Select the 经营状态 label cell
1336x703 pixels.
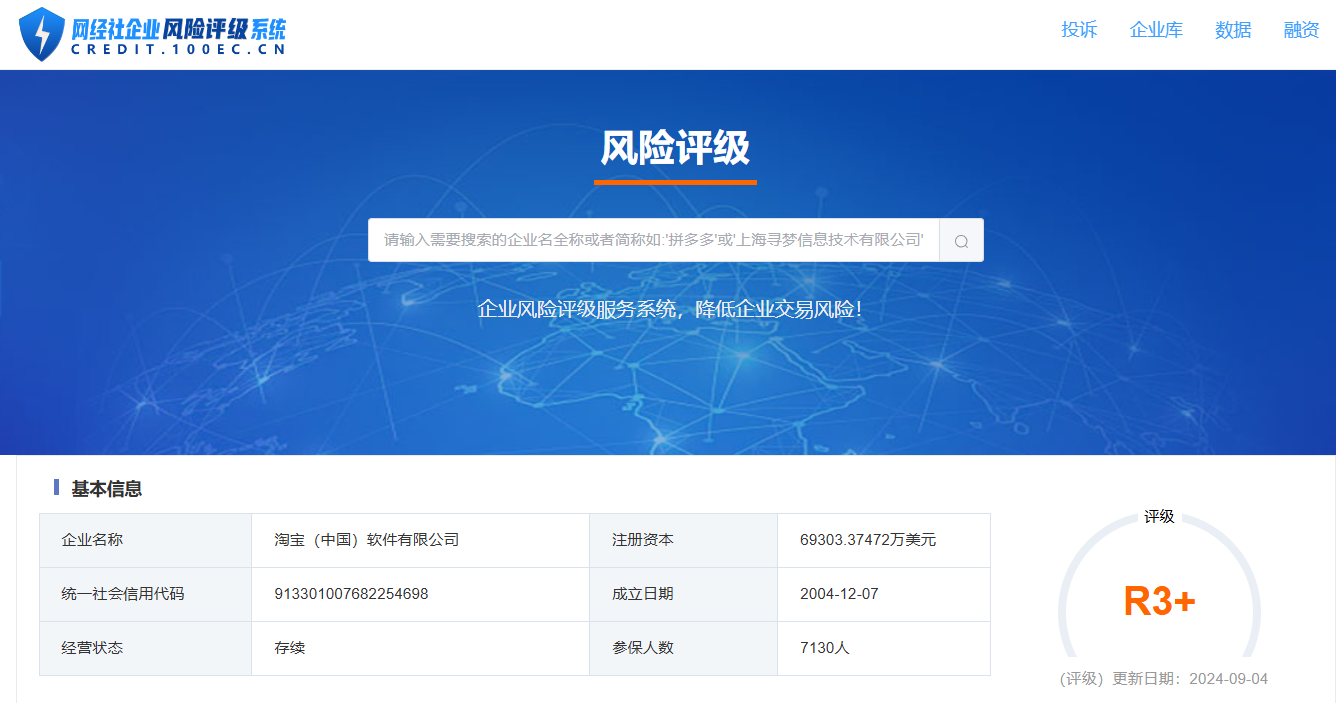145,648
